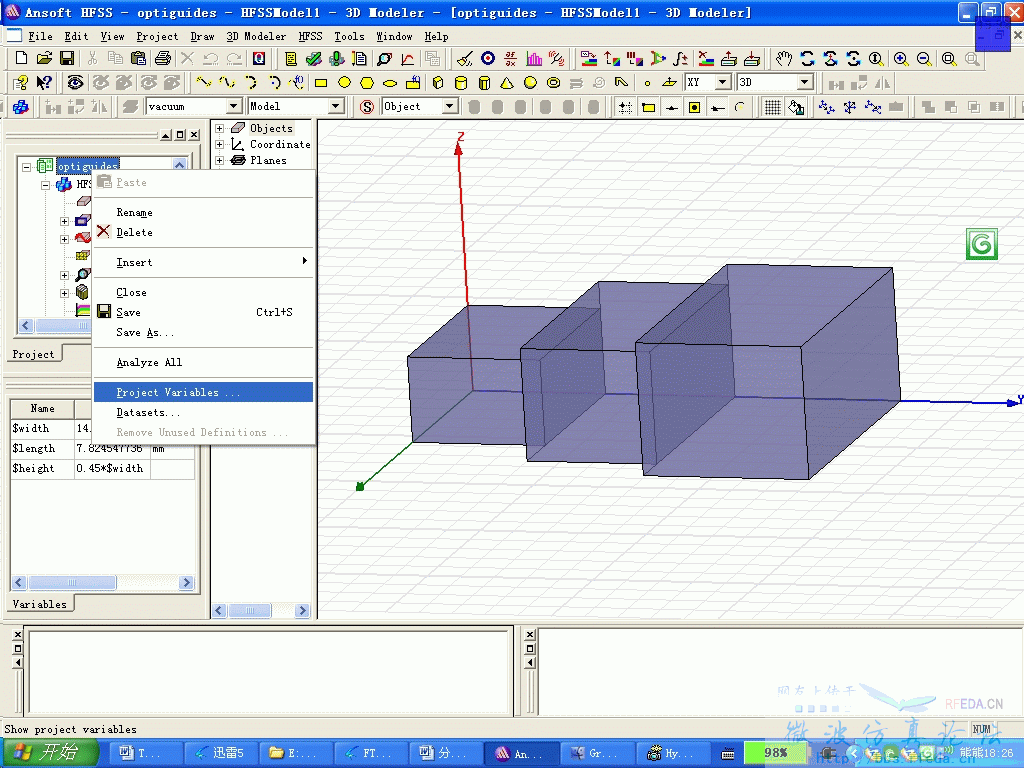This screenshot has height=768, width=1024.
Task: Collapse the optiguides project tree node
Action: click(26, 167)
